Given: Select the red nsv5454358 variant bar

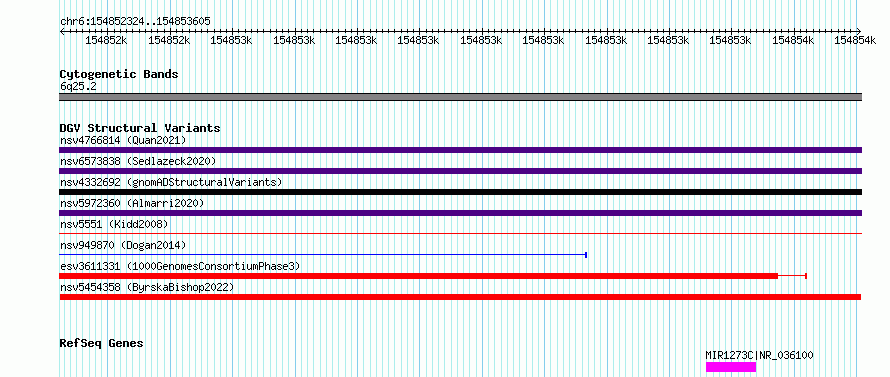Looking at the screenshot, I should click(x=460, y=297).
